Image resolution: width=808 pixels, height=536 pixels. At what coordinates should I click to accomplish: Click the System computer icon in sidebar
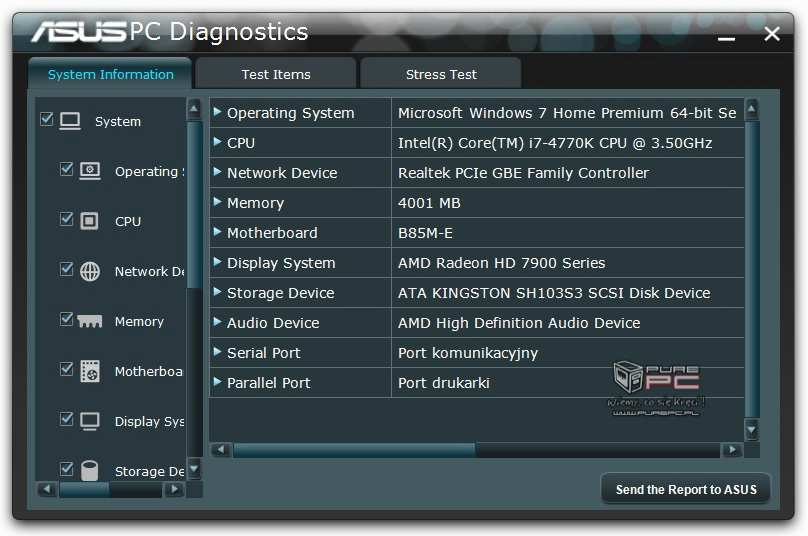[x=70, y=121]
